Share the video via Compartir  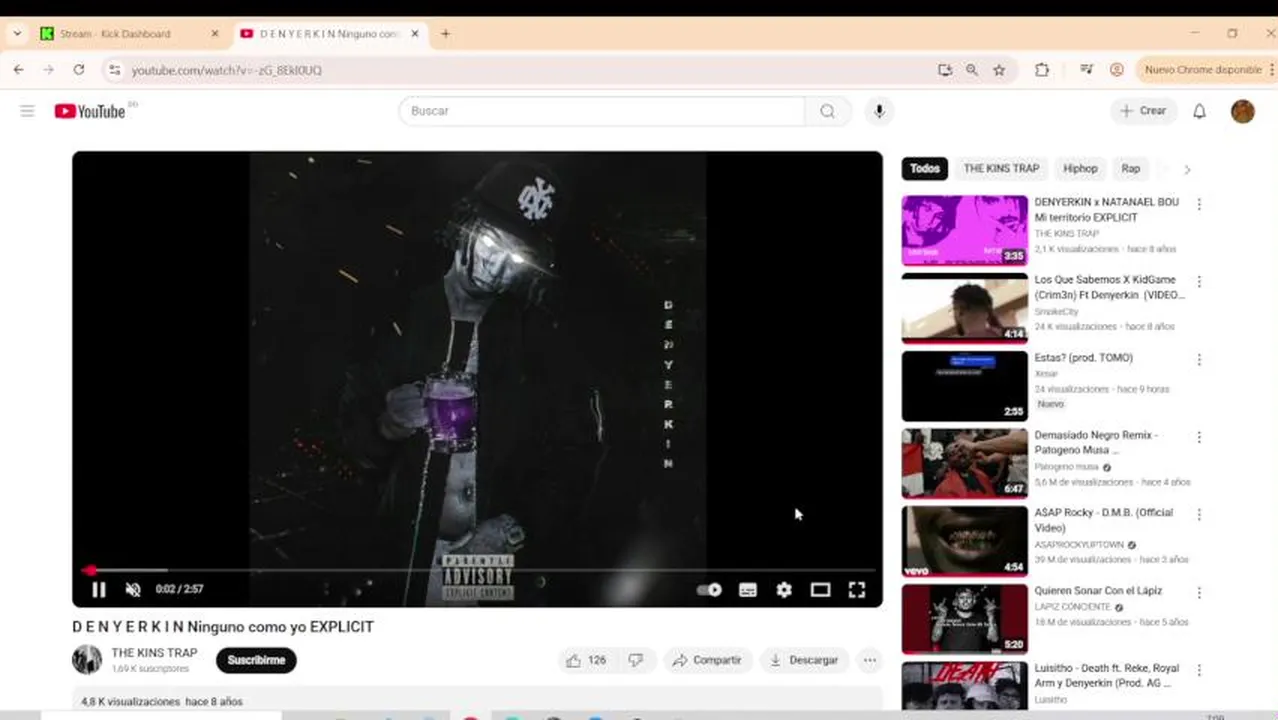(x=707, y=660)
